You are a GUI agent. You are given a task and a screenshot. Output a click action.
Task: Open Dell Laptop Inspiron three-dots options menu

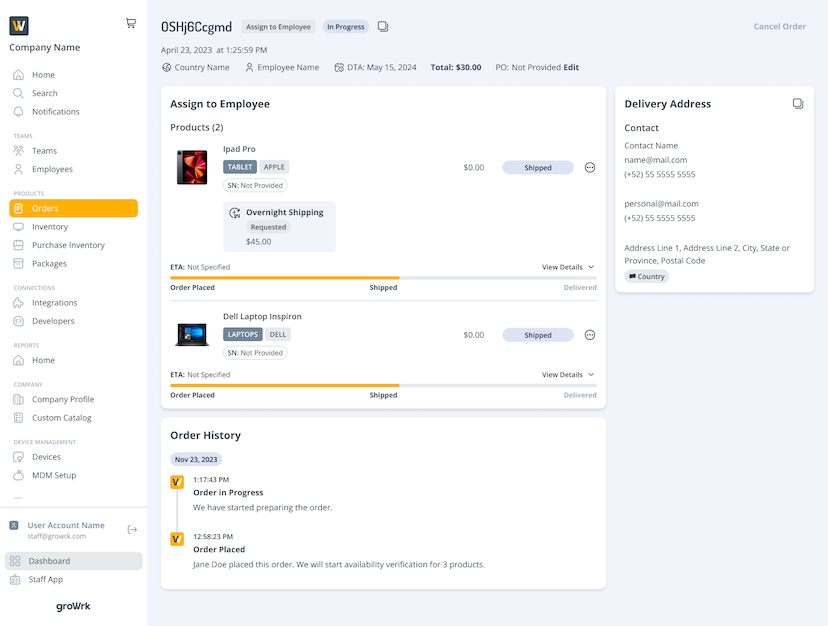point(590,335)
